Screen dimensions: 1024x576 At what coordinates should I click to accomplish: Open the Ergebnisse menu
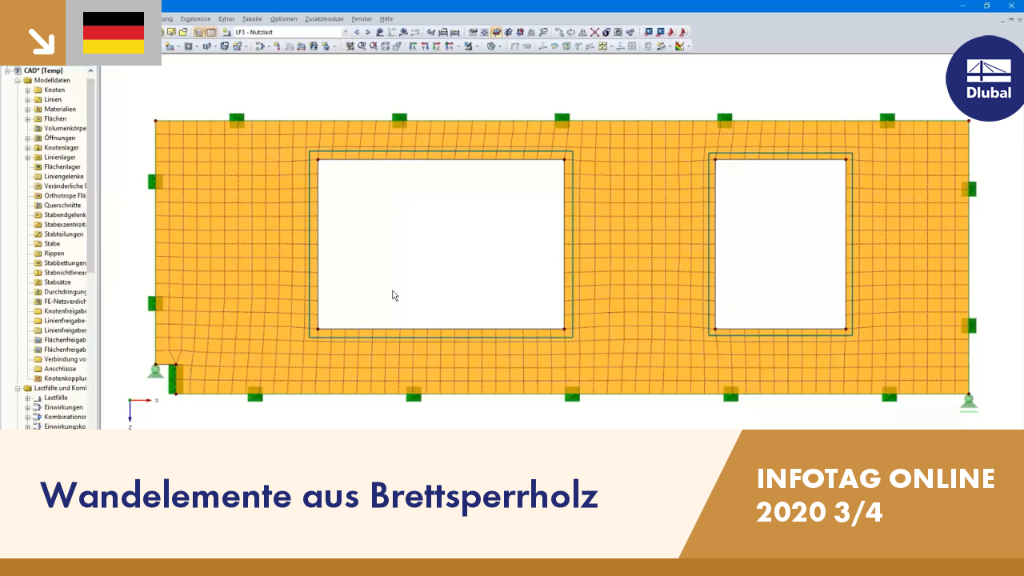point(195,19)
